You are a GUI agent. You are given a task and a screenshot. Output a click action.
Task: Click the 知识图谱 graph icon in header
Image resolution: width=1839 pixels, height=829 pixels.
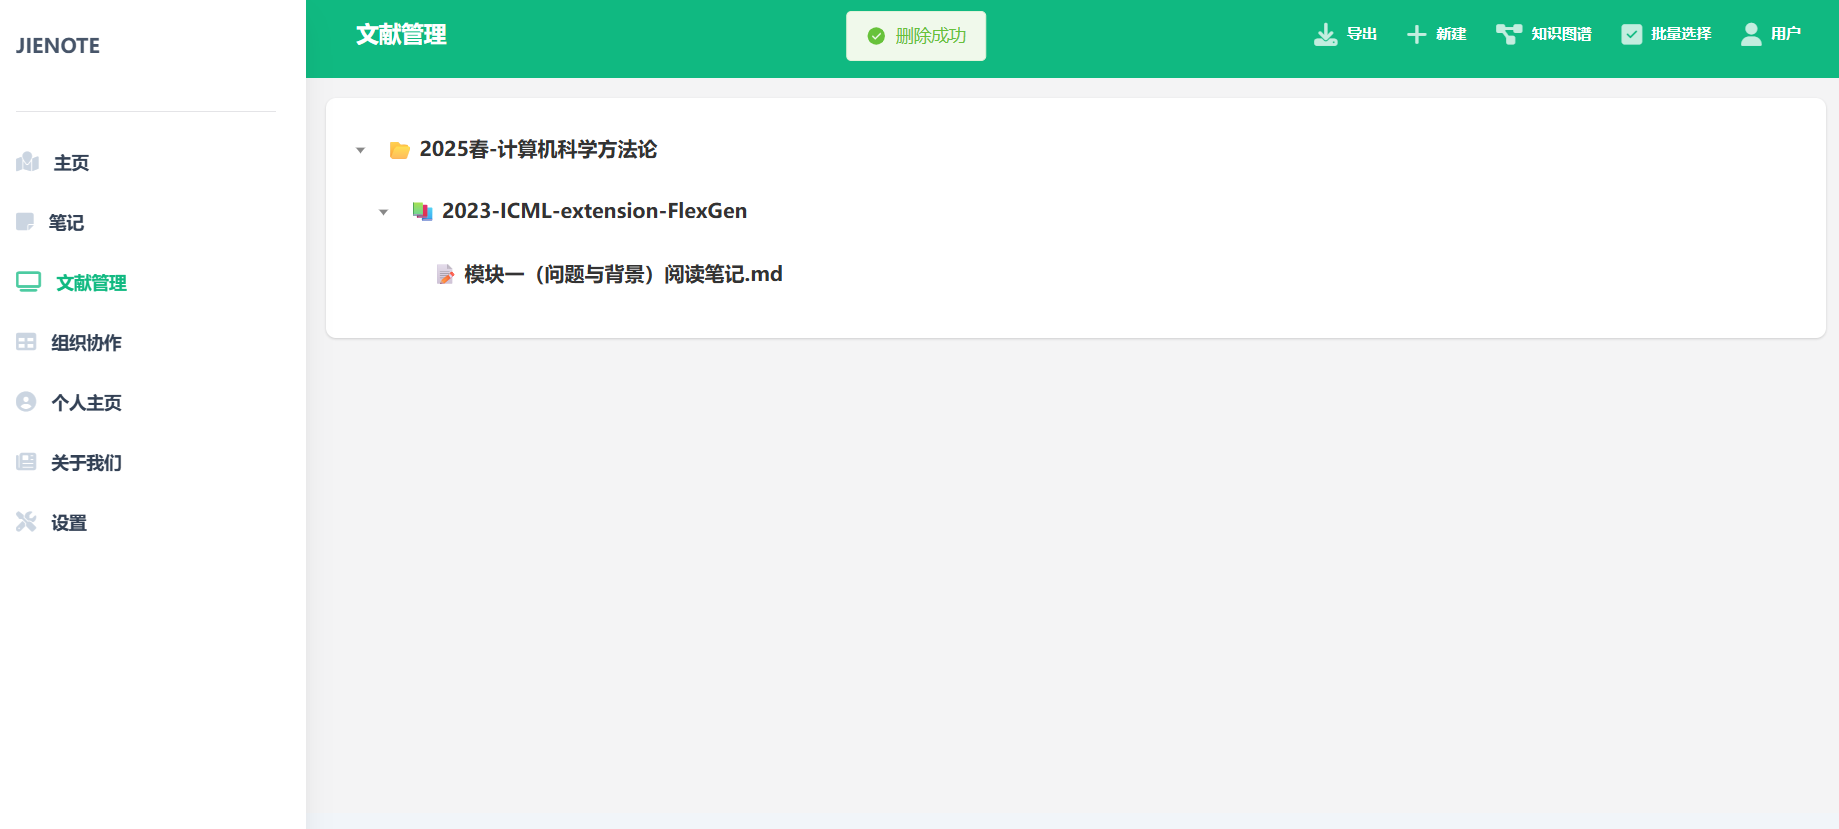1509,35
